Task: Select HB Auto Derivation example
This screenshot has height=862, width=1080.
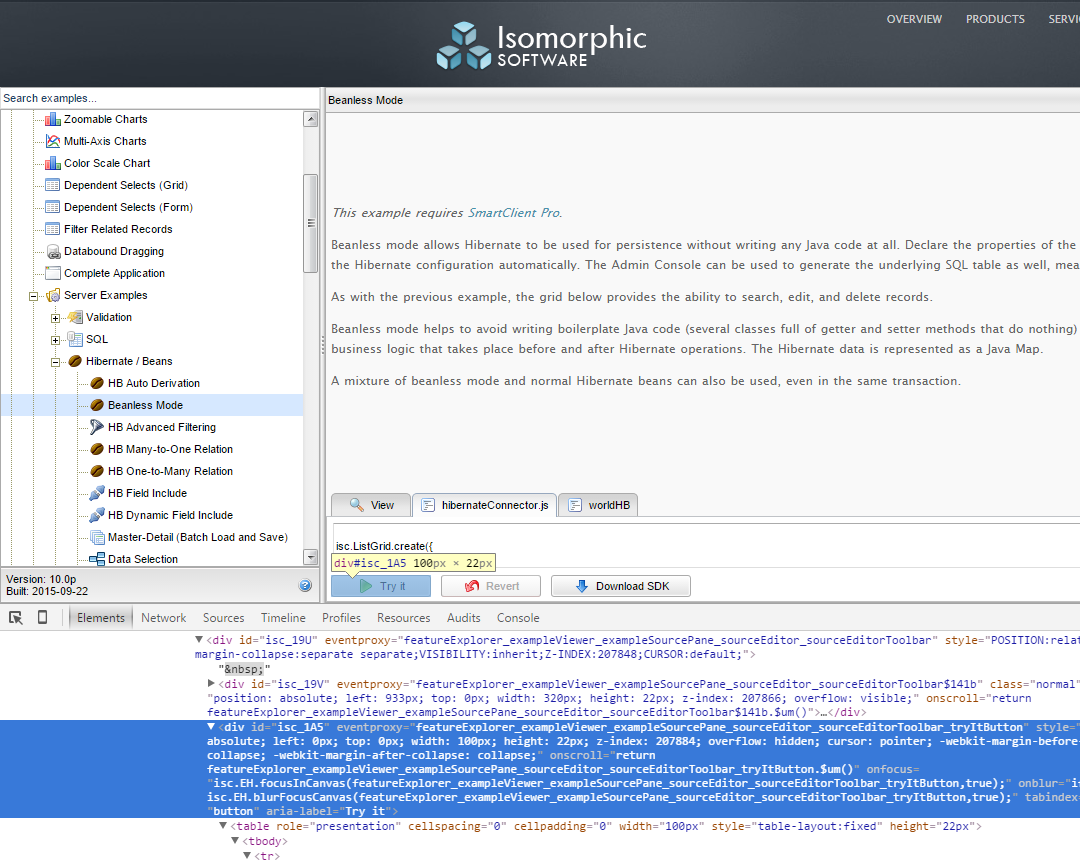Action: pos(154,383)
